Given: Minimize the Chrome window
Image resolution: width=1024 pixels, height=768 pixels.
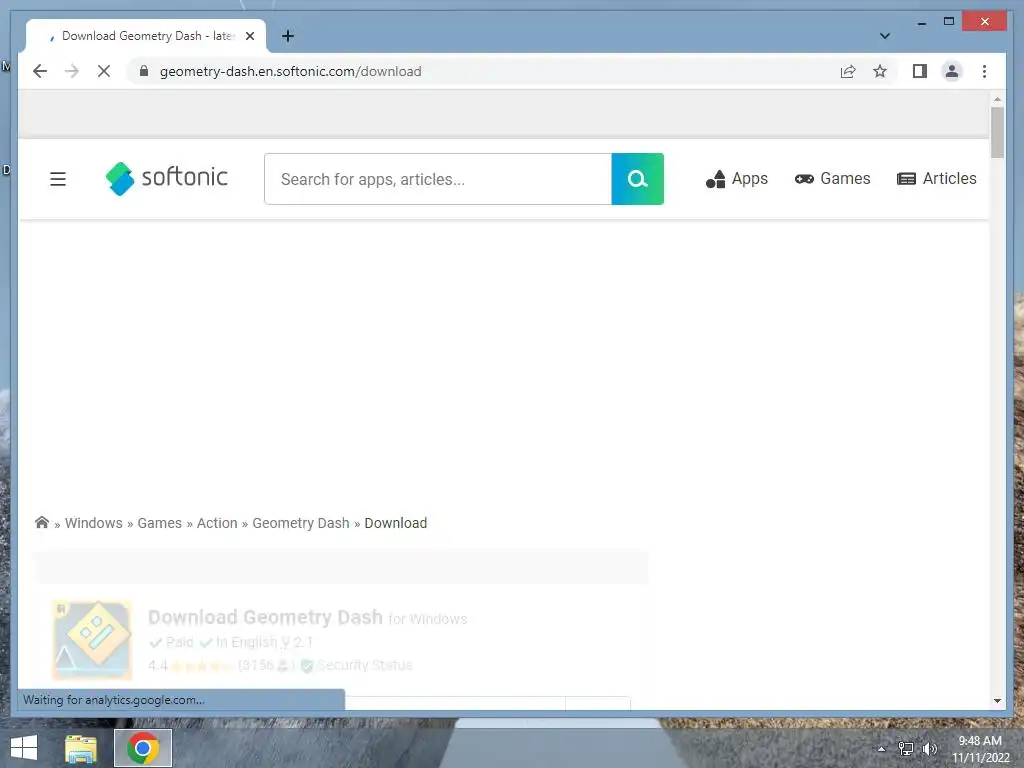Looking at the screenshot, I should 921,22.
